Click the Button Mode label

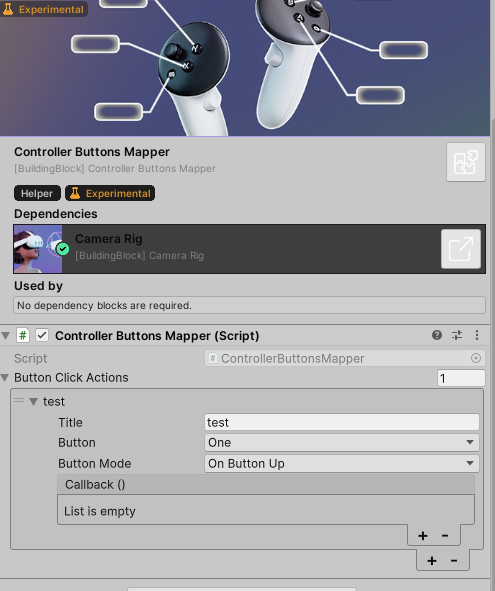[x=95, y=464]
